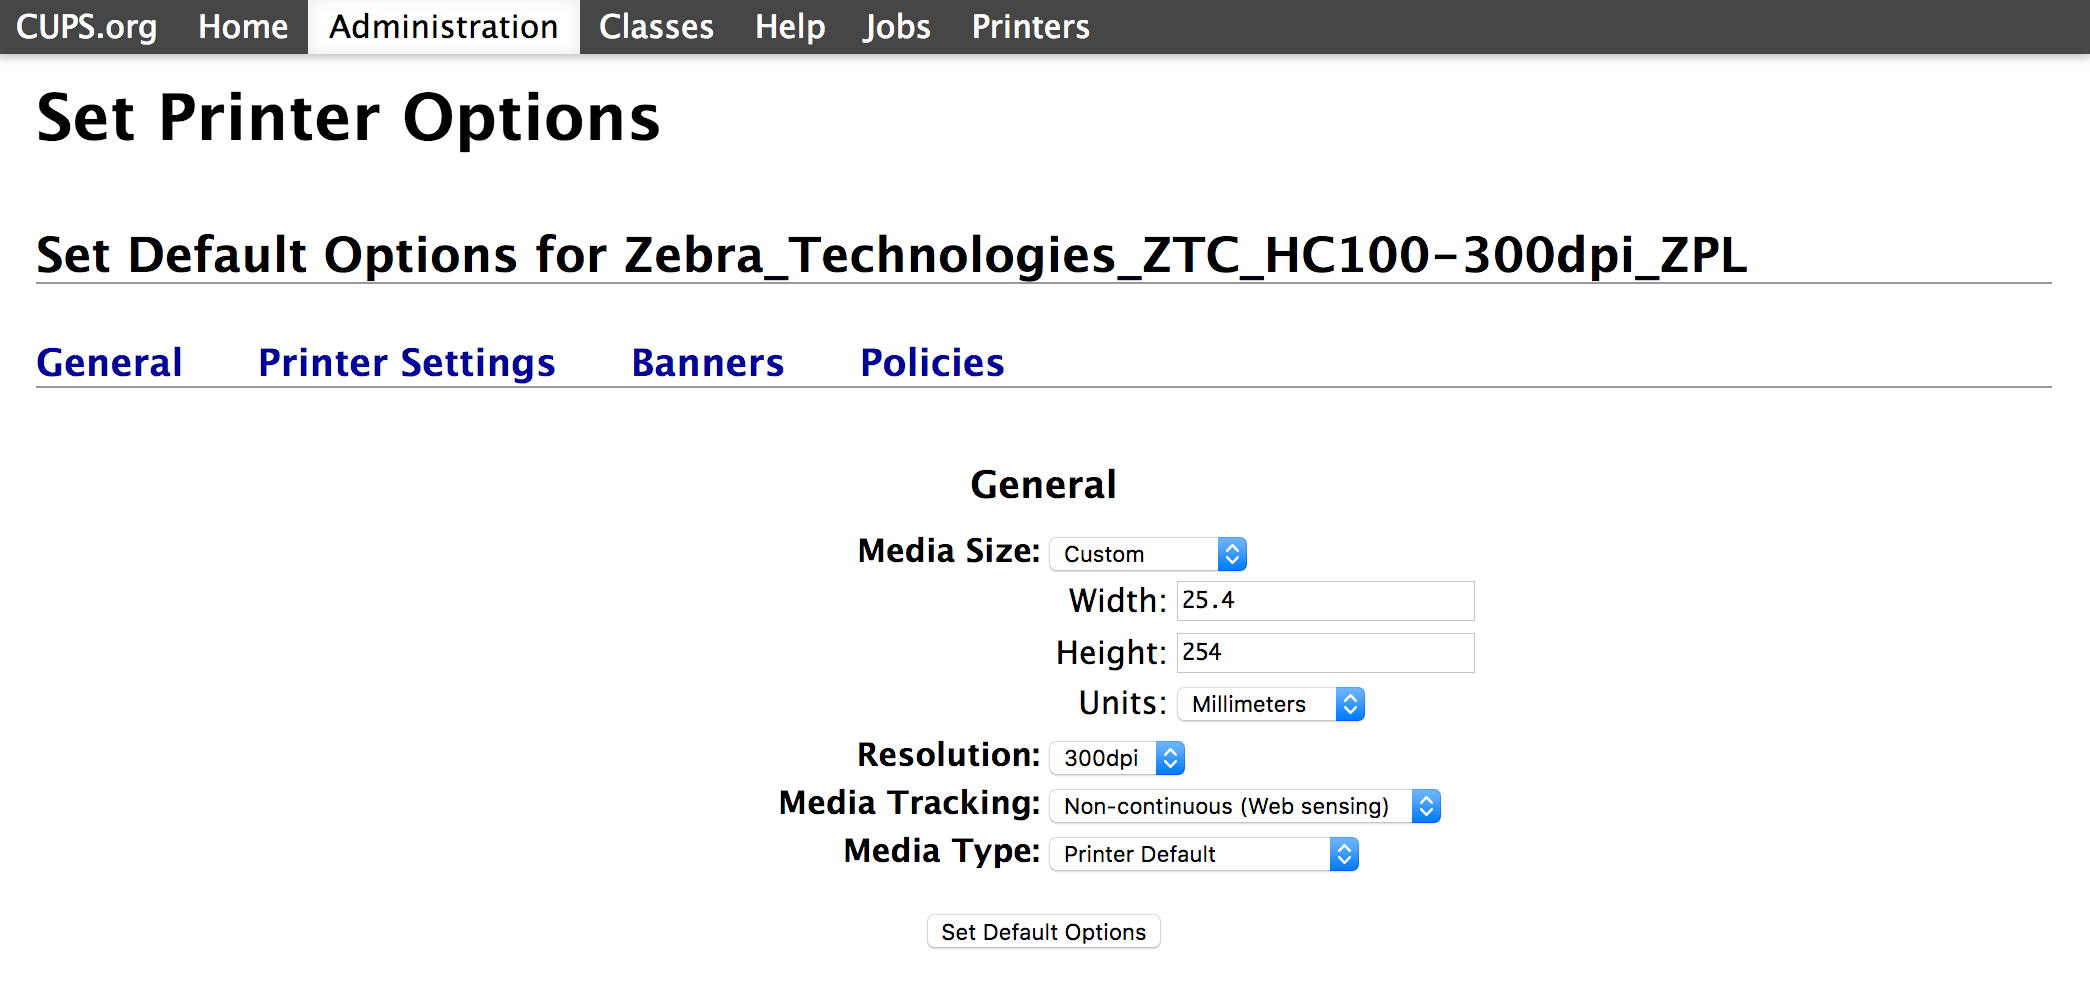
Task: Expand the Media Tracking dropdown
Action: coord(1245,806)
